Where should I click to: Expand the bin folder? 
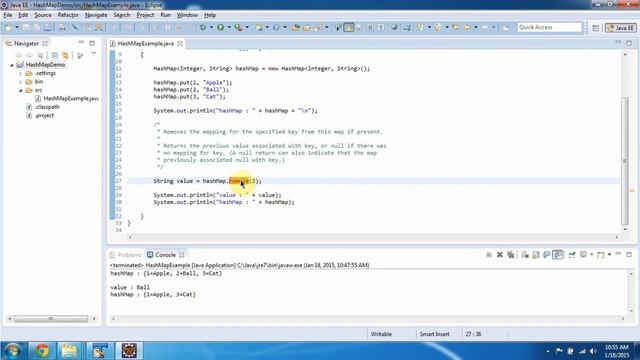coord(20,82)
